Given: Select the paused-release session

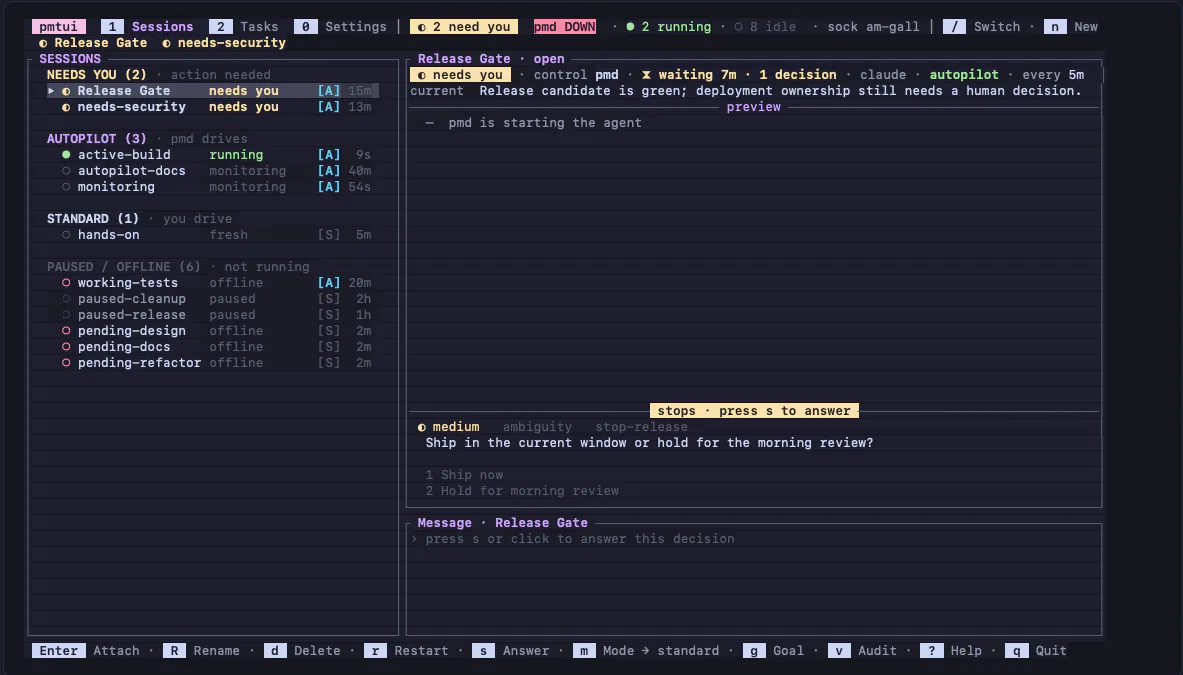Looking at the screenshot, I should coord(212,314).
